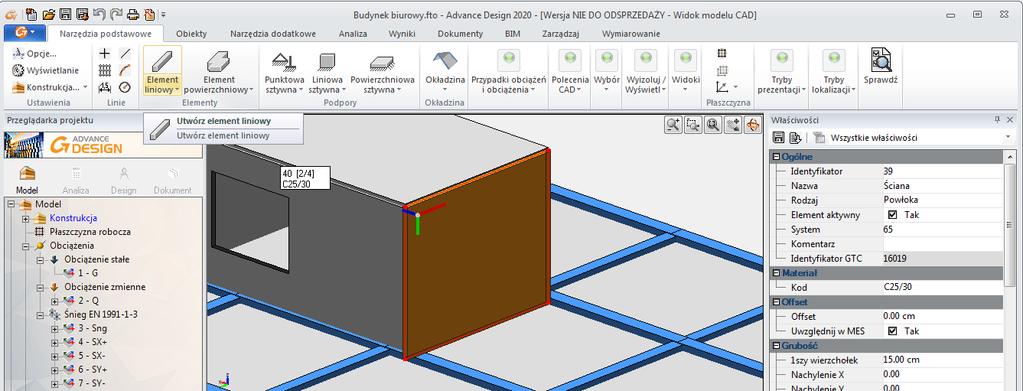Expand the Konstrukcja tree node
The height and width of the screenshot is (391, 1023).
point(26,219)
